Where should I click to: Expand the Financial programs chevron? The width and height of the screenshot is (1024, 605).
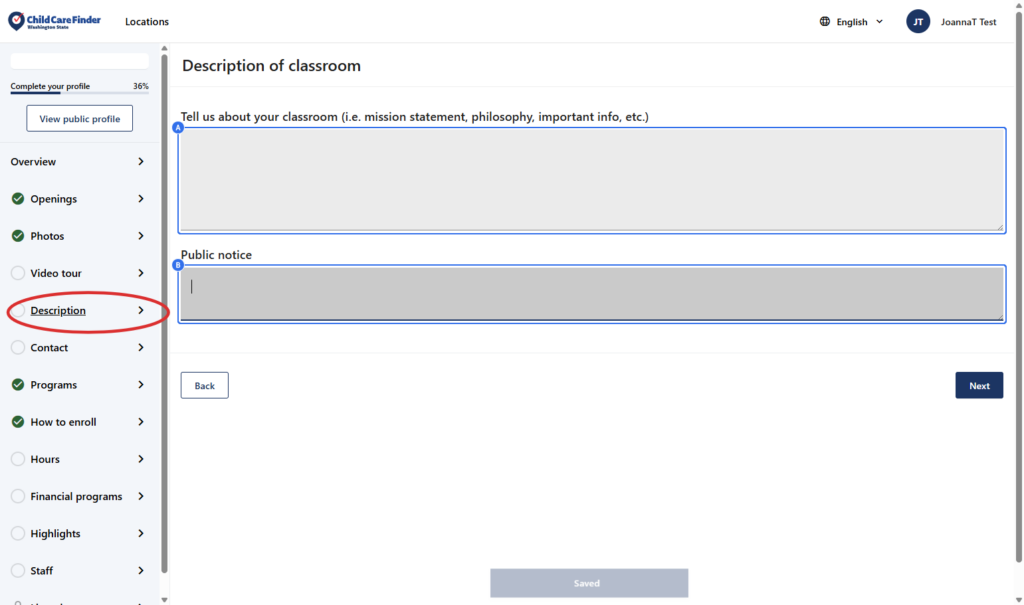coord(141,496)
